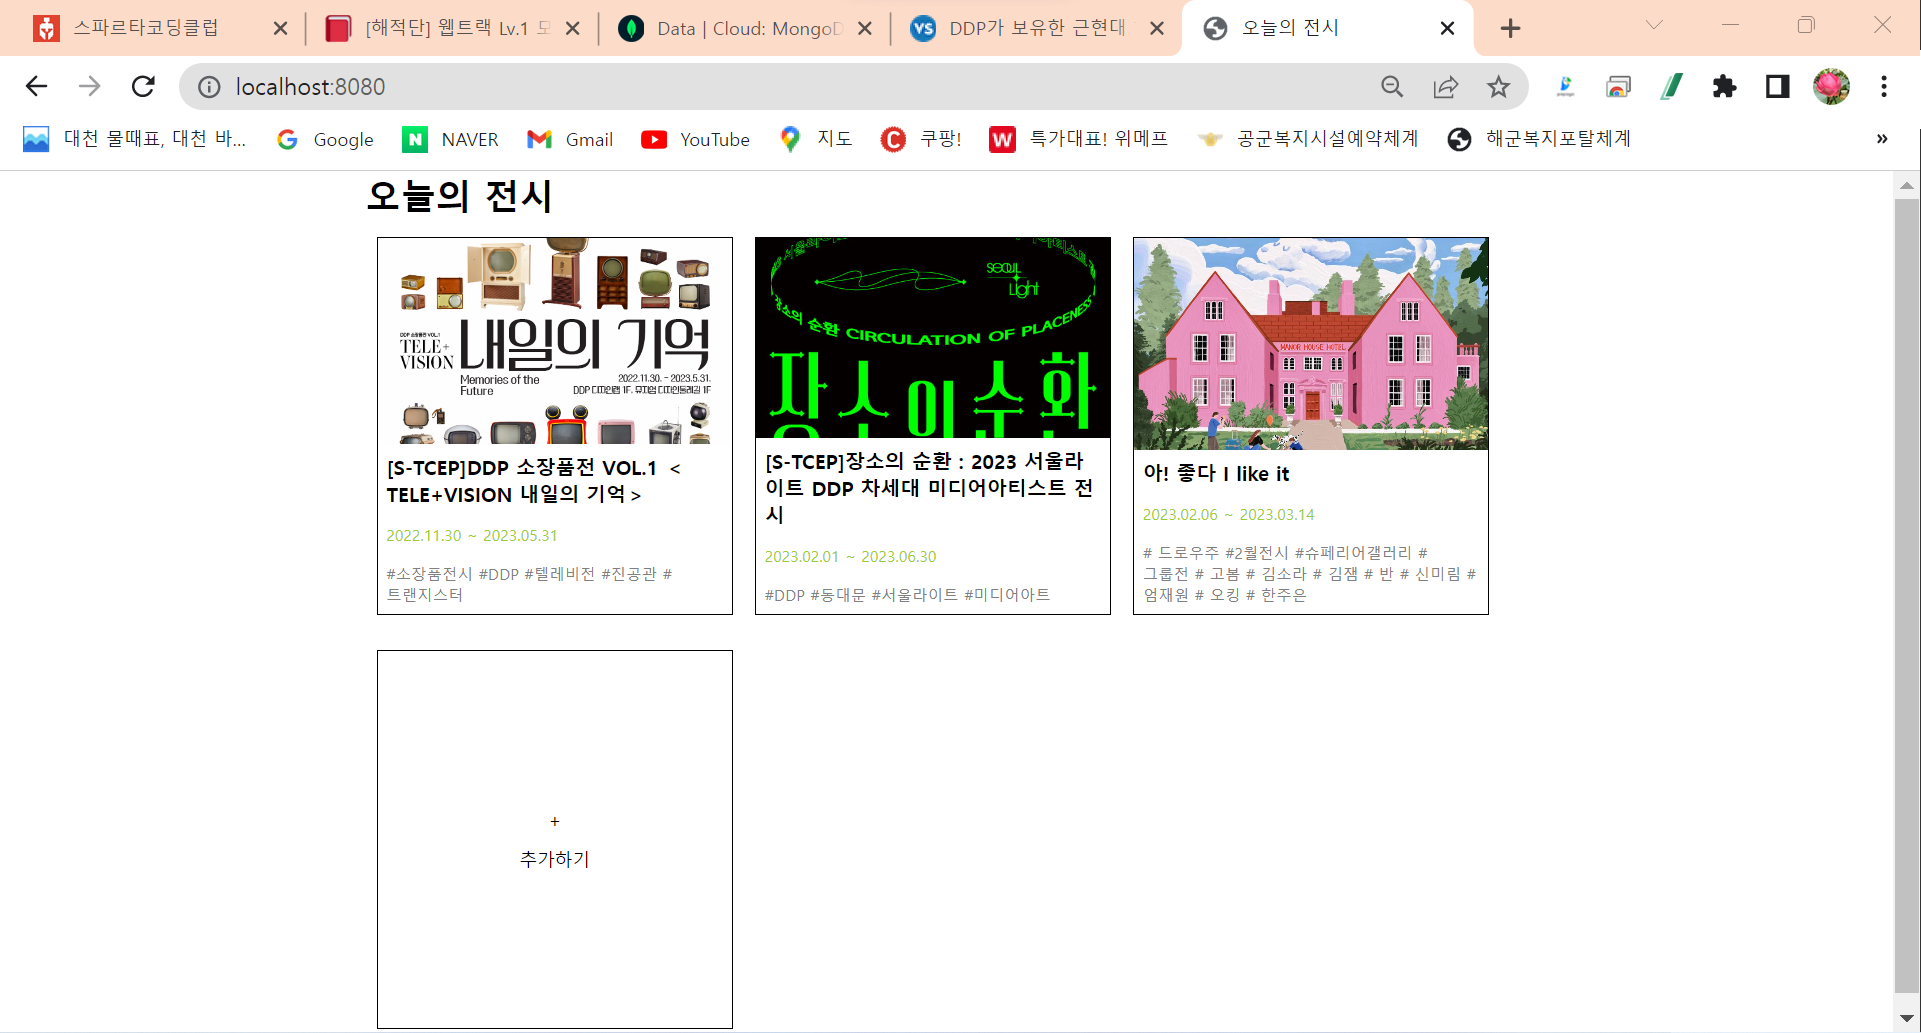Click the page scrollbar down arrow
Image resolution: width=1921 pixels, height=1033 pixels.
1906,1018
